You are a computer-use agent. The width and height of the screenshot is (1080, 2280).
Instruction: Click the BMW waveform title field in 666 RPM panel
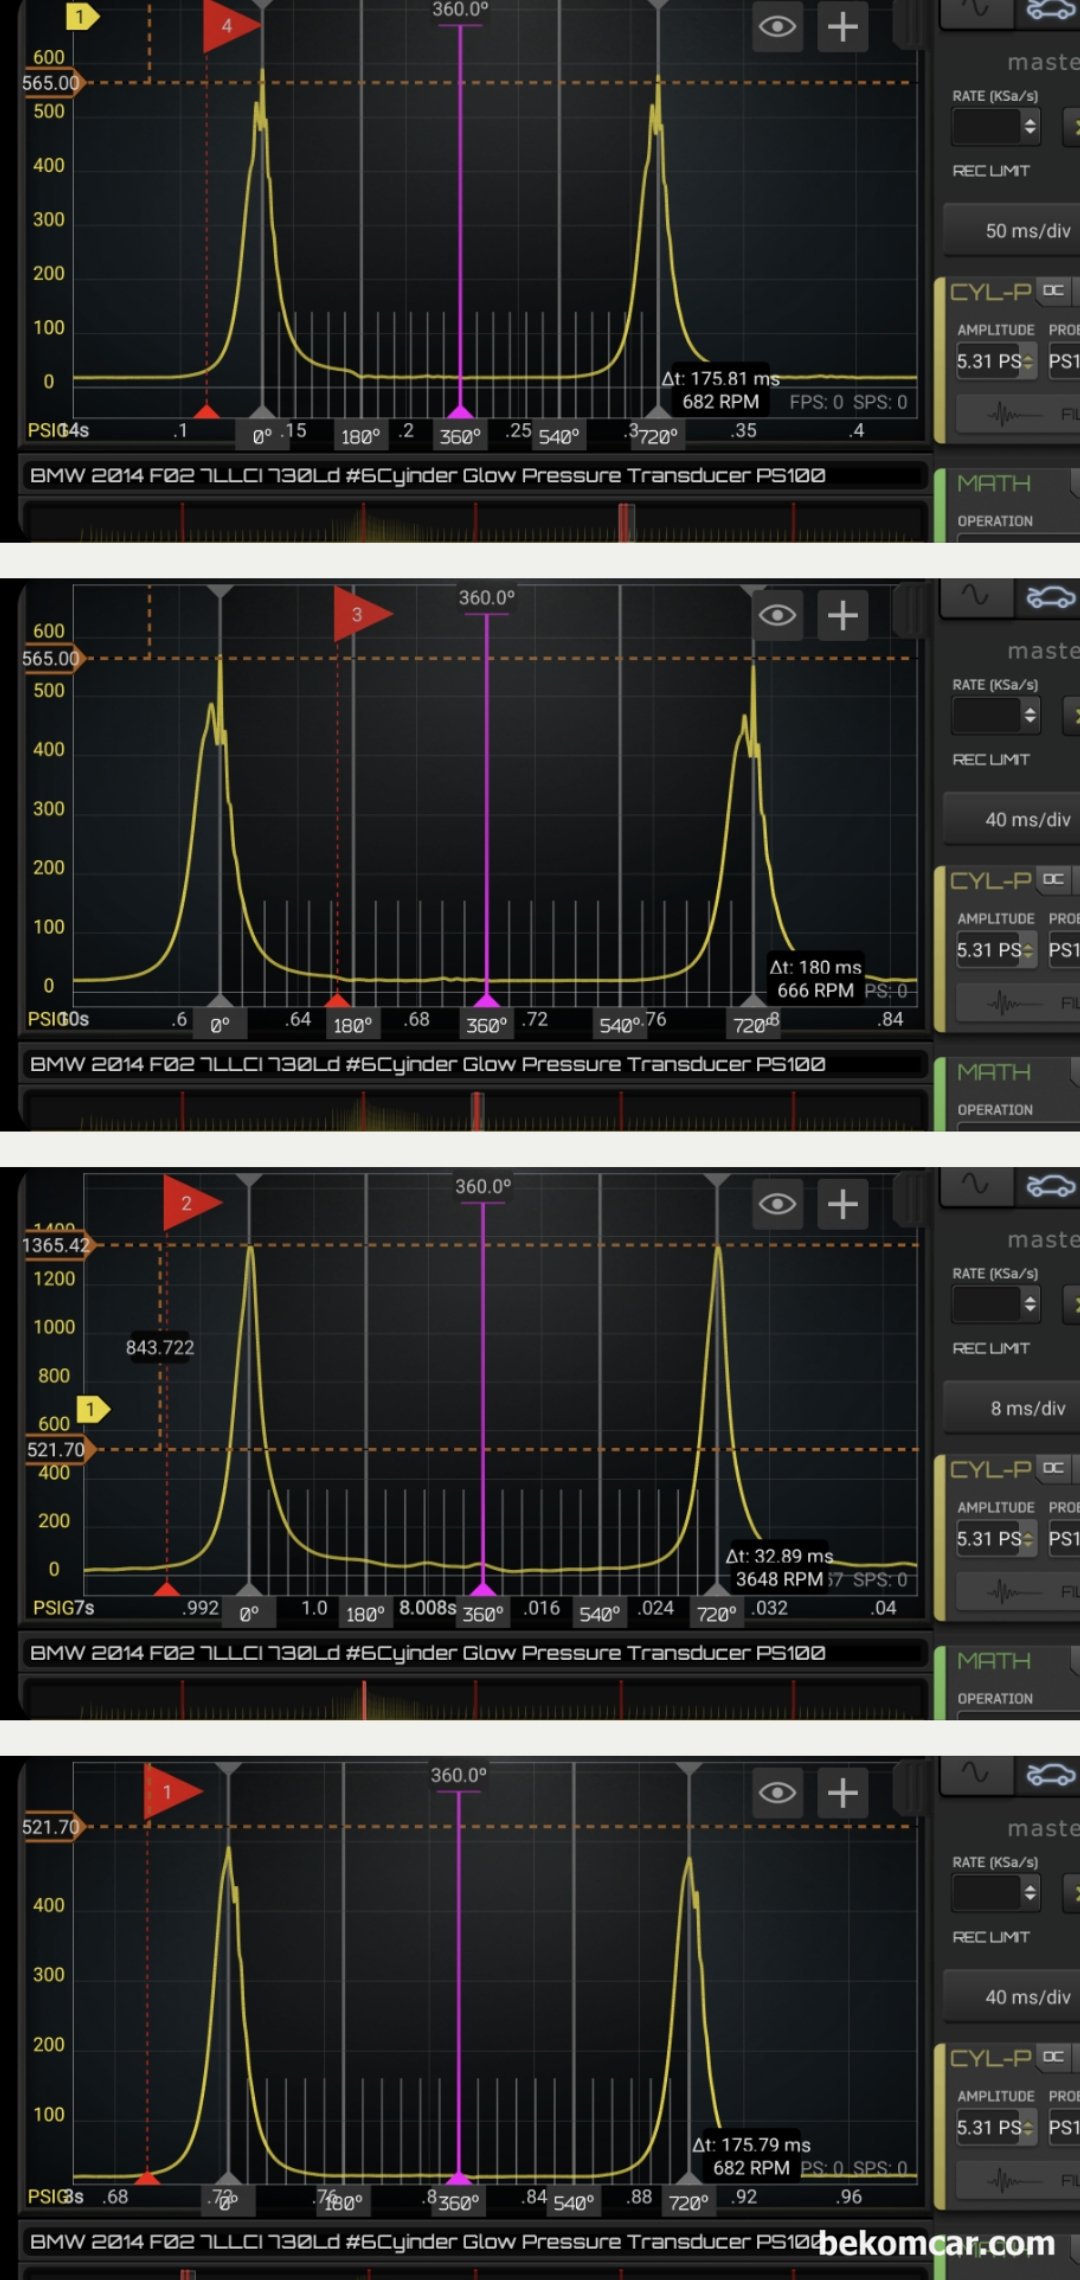click(474, 1064)
